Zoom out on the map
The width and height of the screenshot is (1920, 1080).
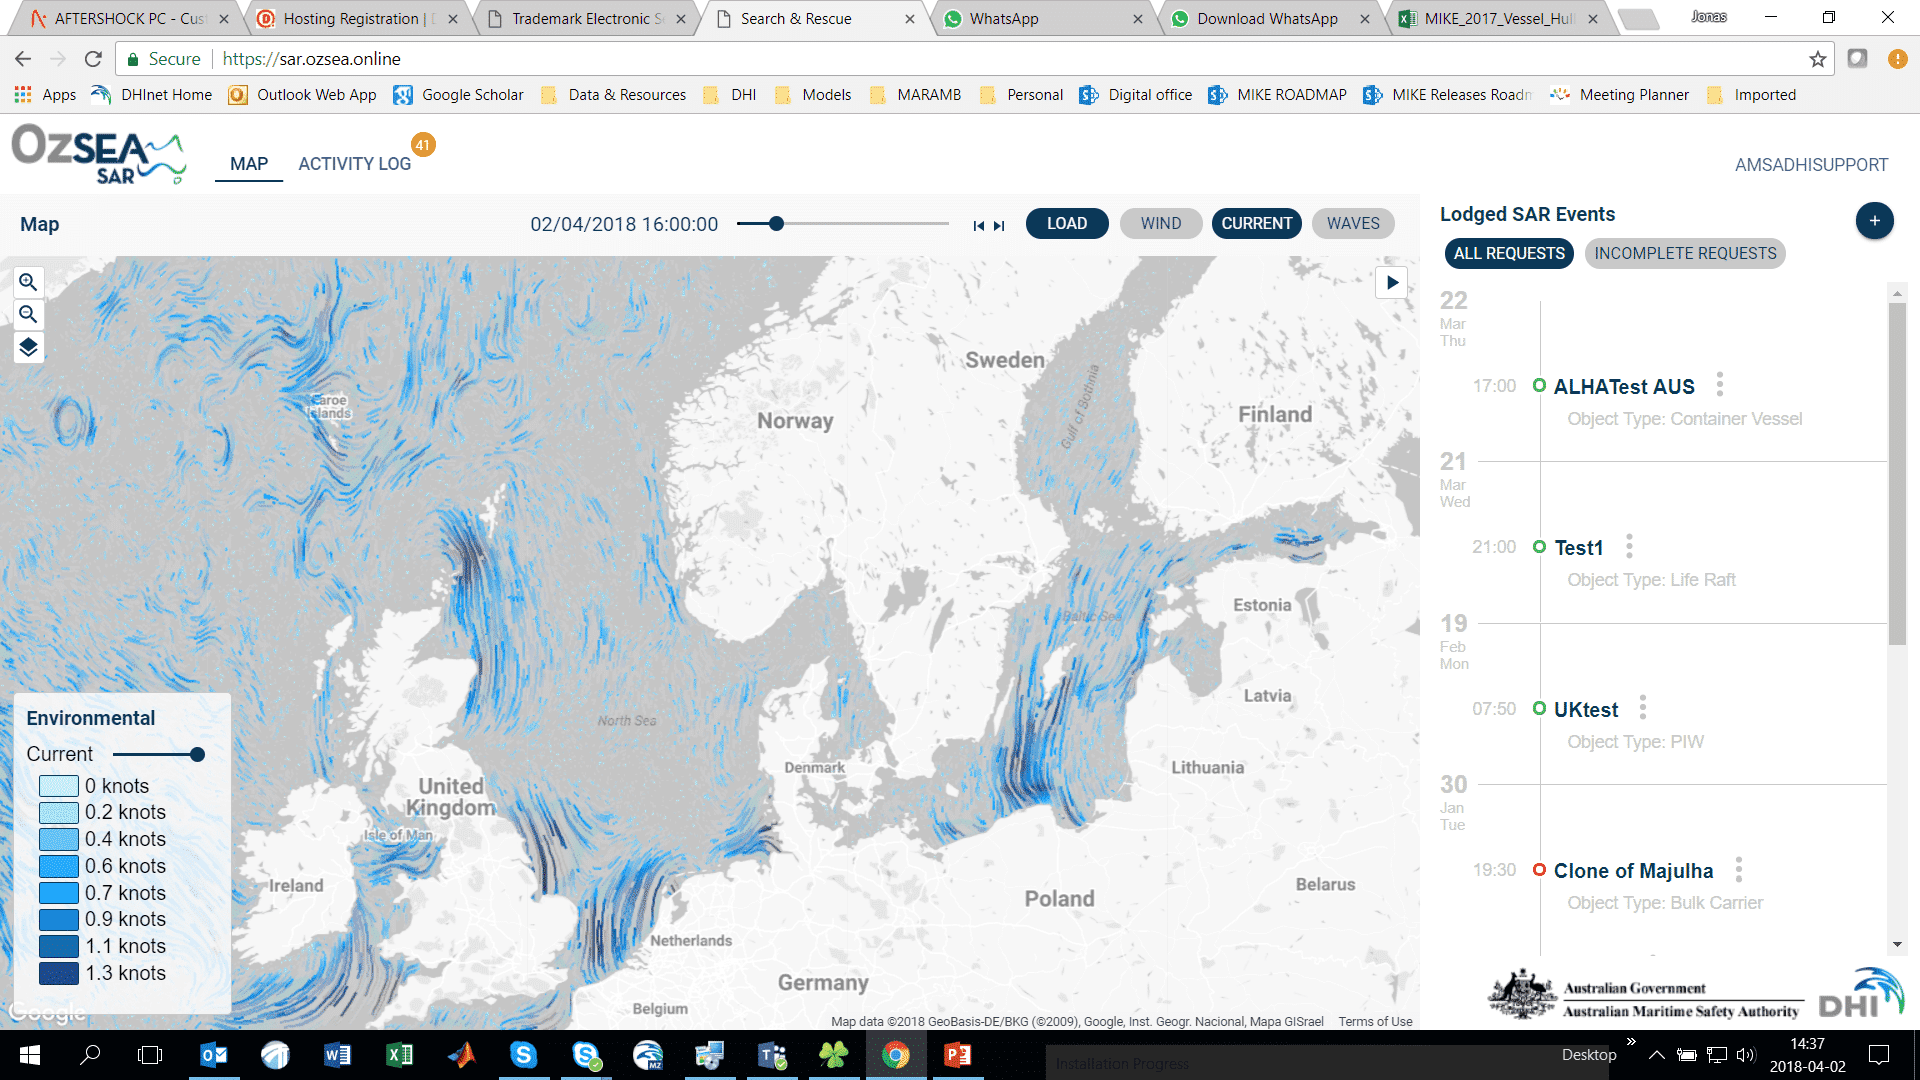tap(28, 315)
